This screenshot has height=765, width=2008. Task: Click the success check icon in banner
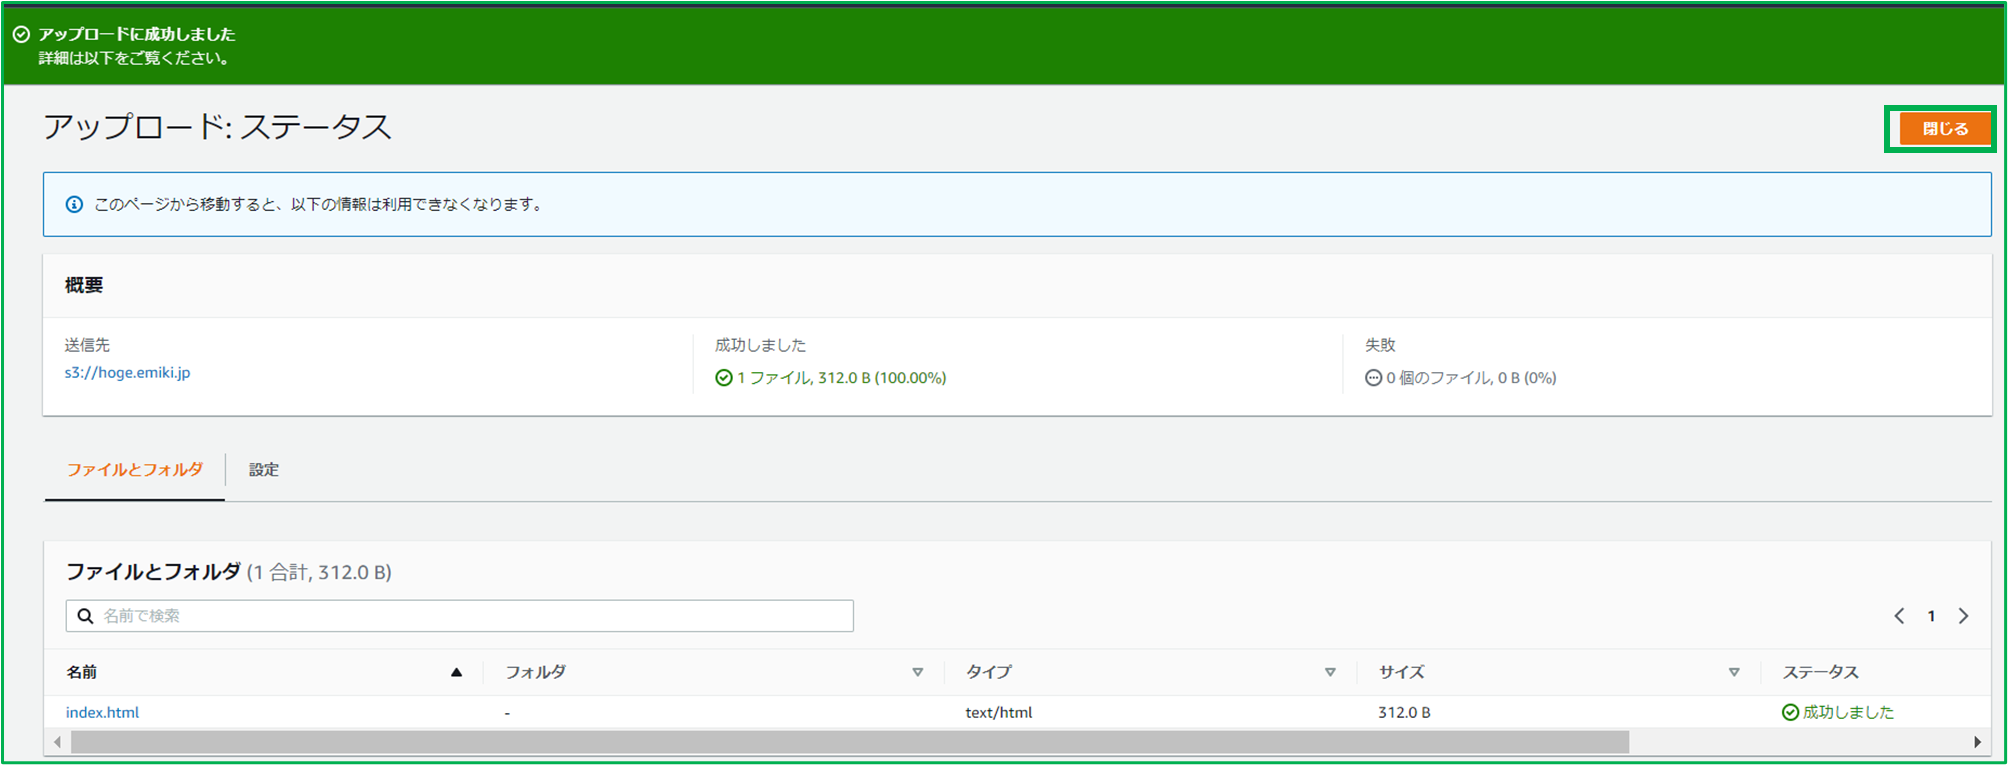pos(21,34)
